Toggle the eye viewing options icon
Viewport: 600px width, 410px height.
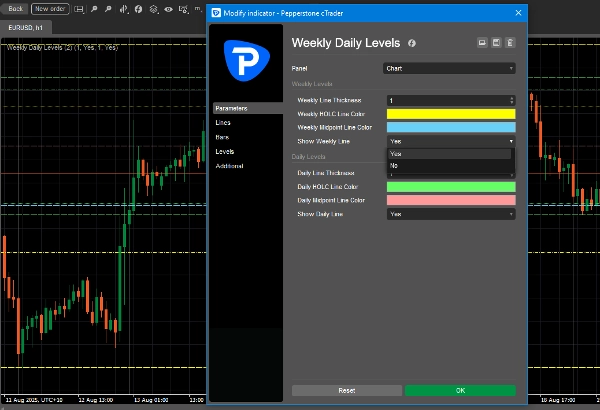[x=168, y=9]
